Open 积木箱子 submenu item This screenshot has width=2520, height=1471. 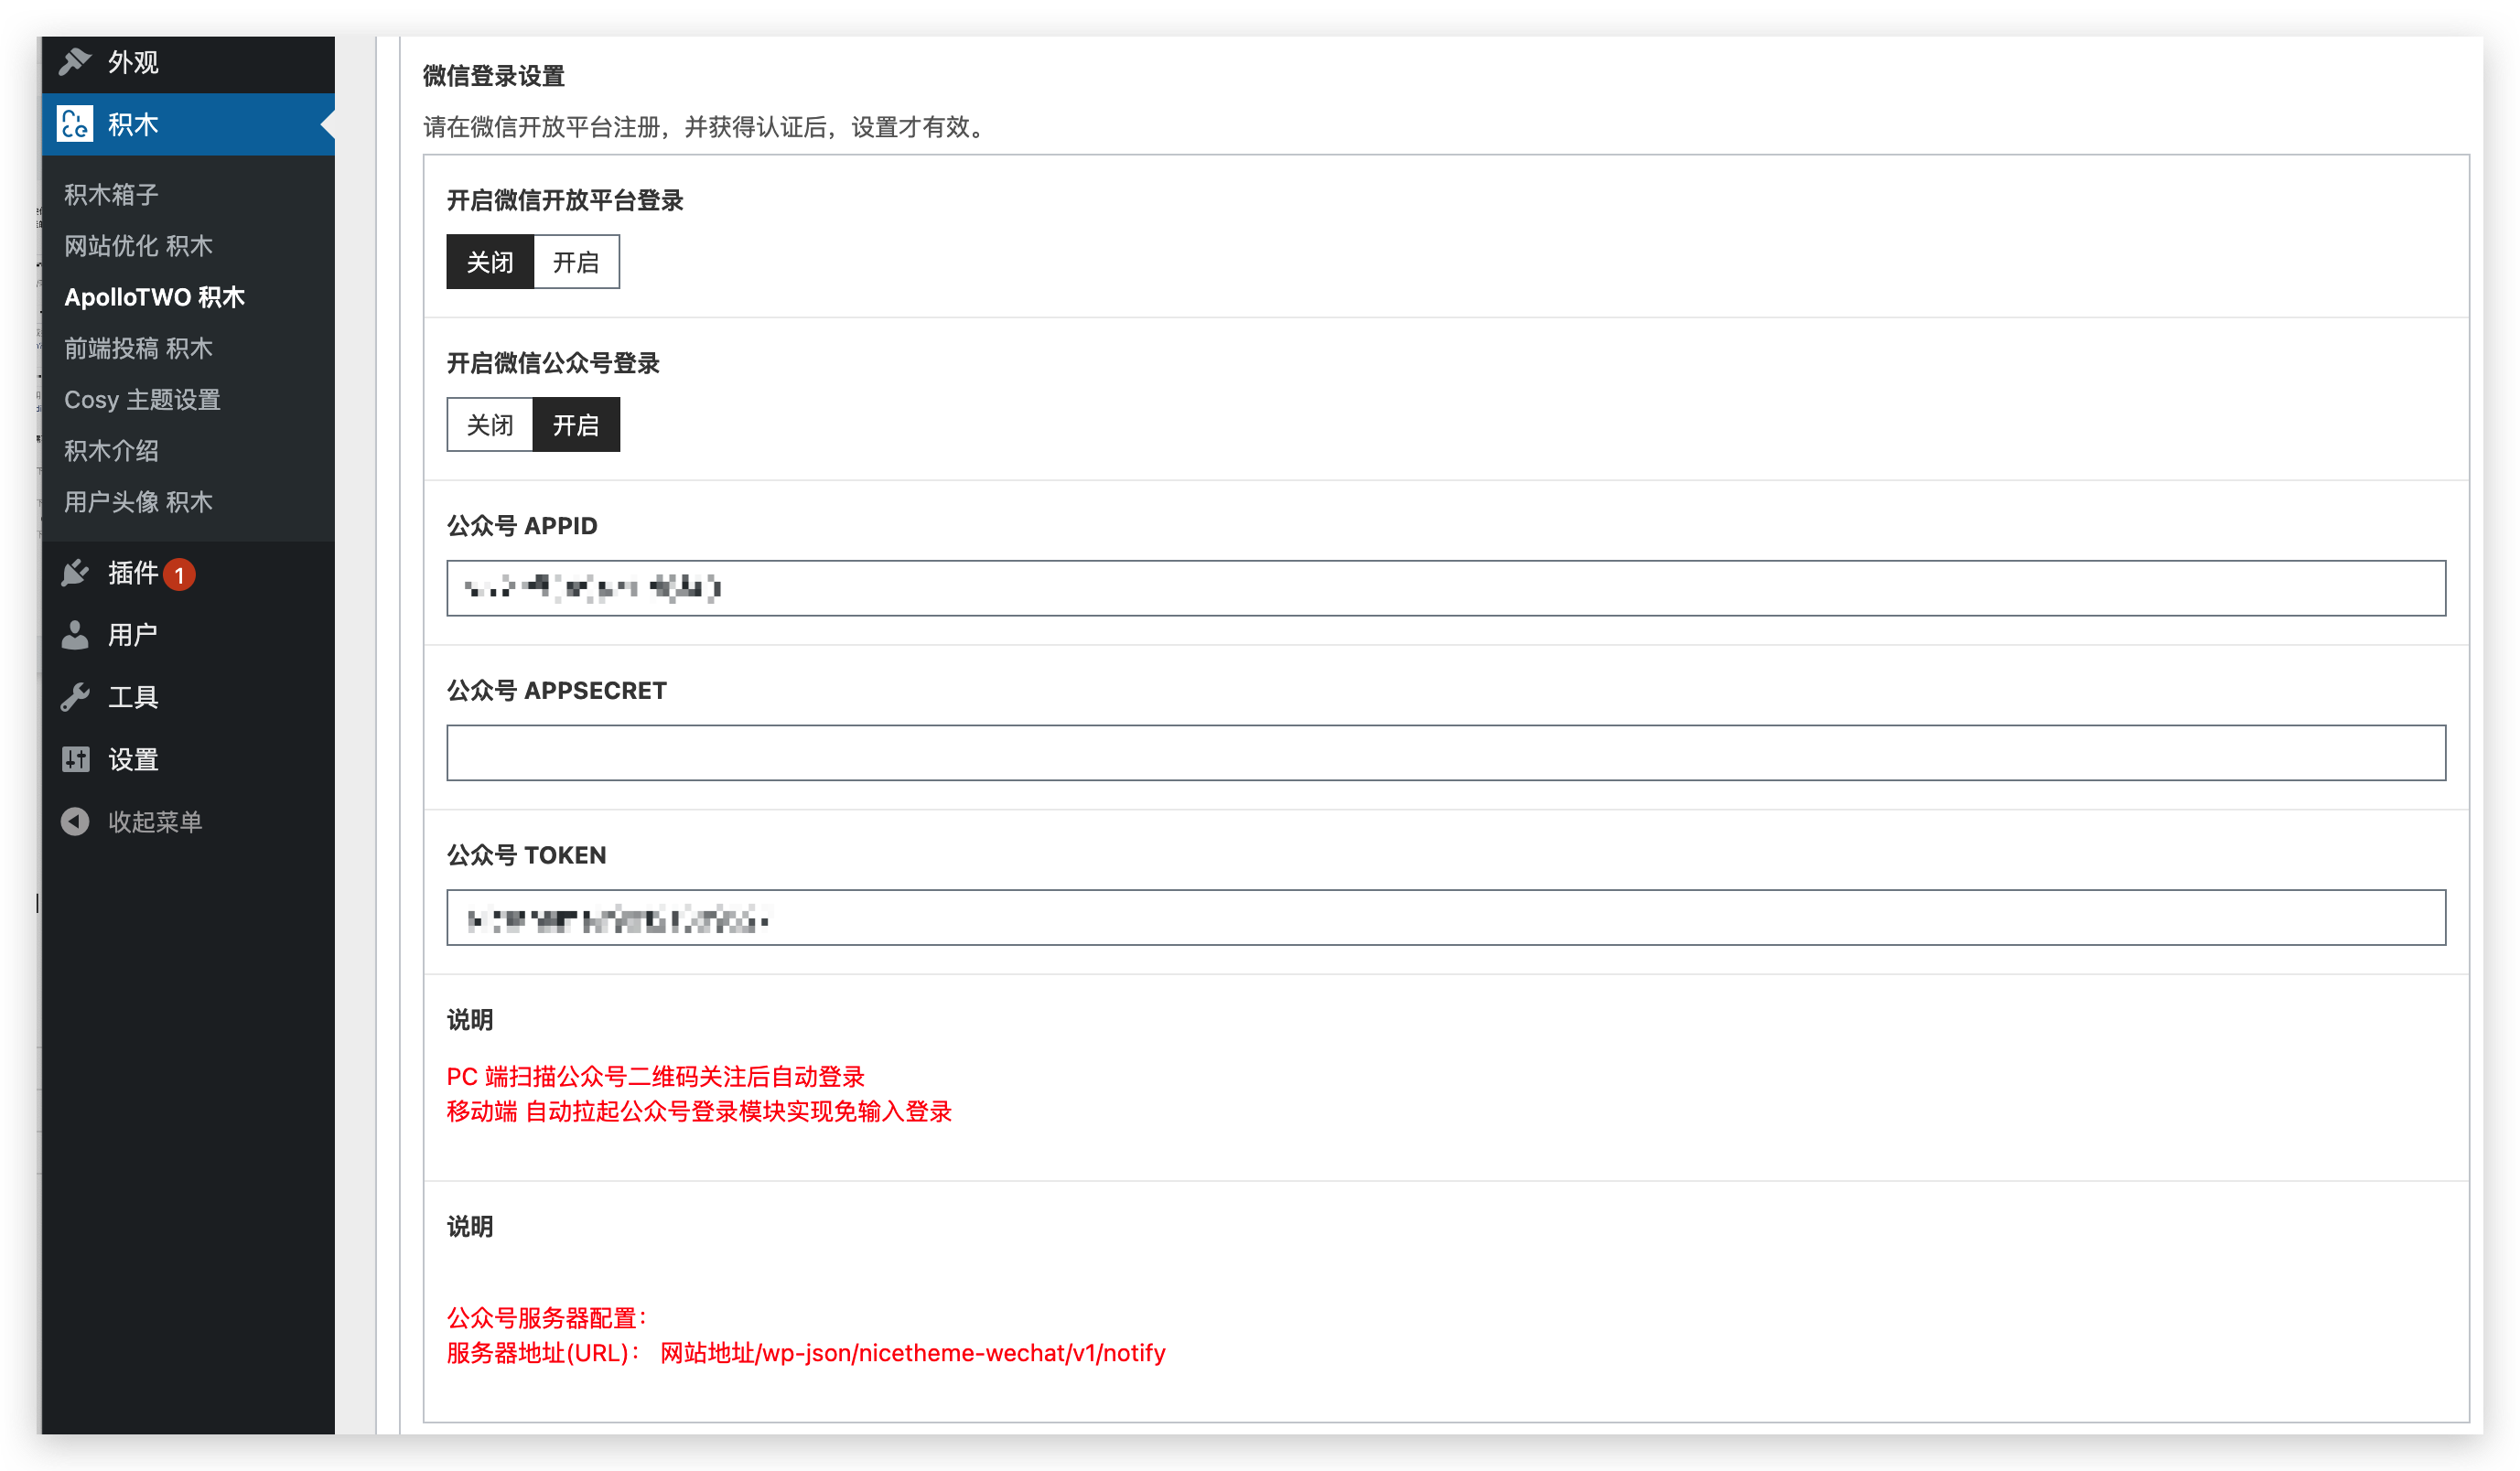[x=111, y=194]
